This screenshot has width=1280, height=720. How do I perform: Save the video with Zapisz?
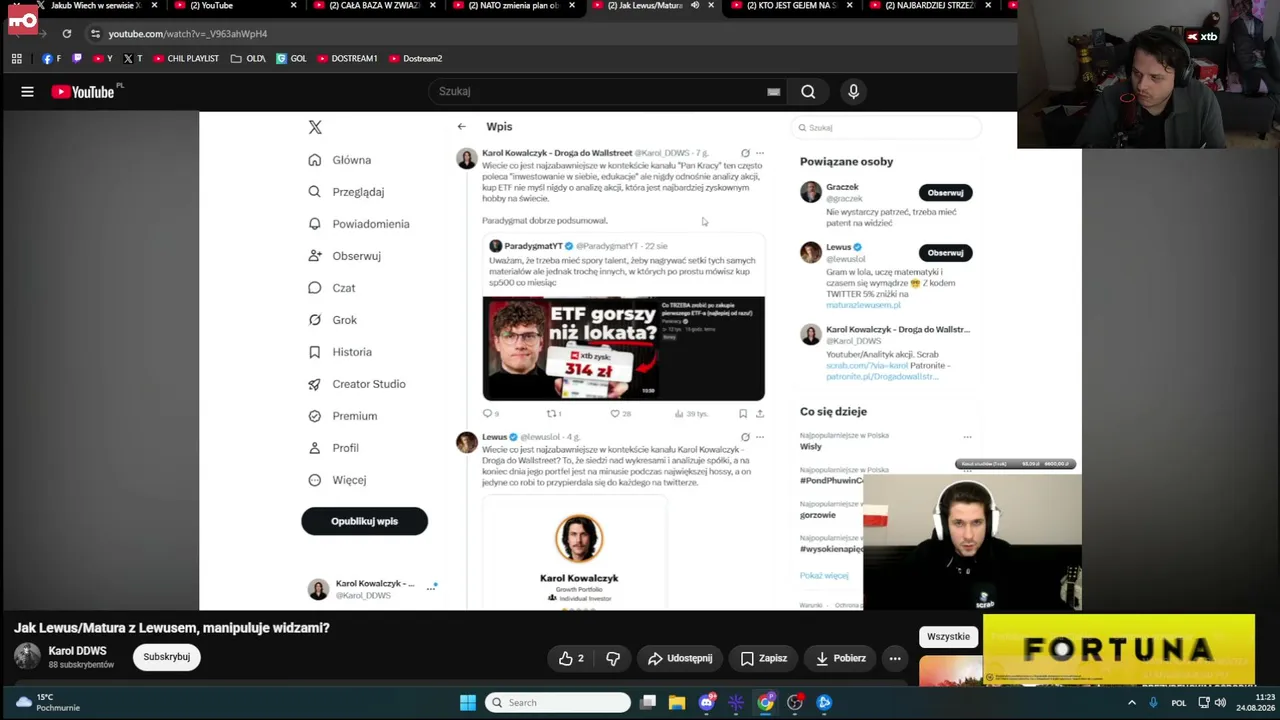click(x=764, y=658)
